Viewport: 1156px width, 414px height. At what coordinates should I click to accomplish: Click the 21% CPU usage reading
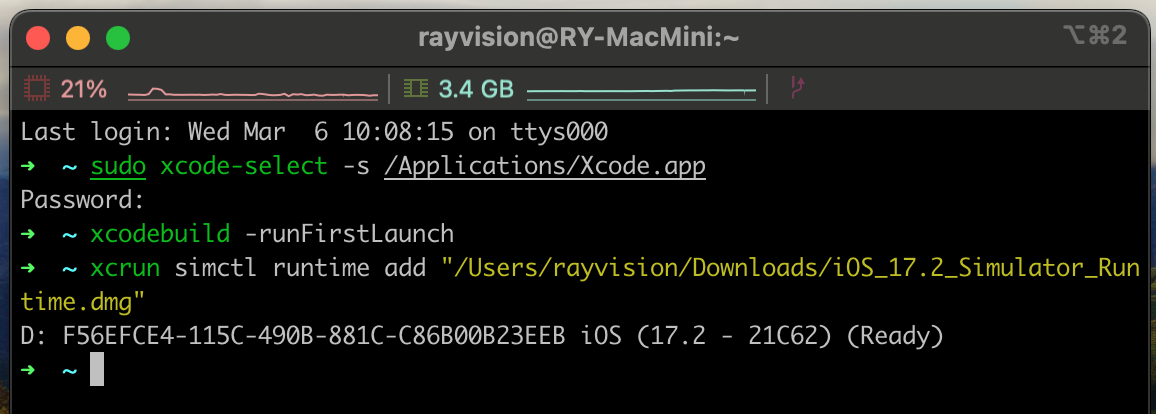83,89
